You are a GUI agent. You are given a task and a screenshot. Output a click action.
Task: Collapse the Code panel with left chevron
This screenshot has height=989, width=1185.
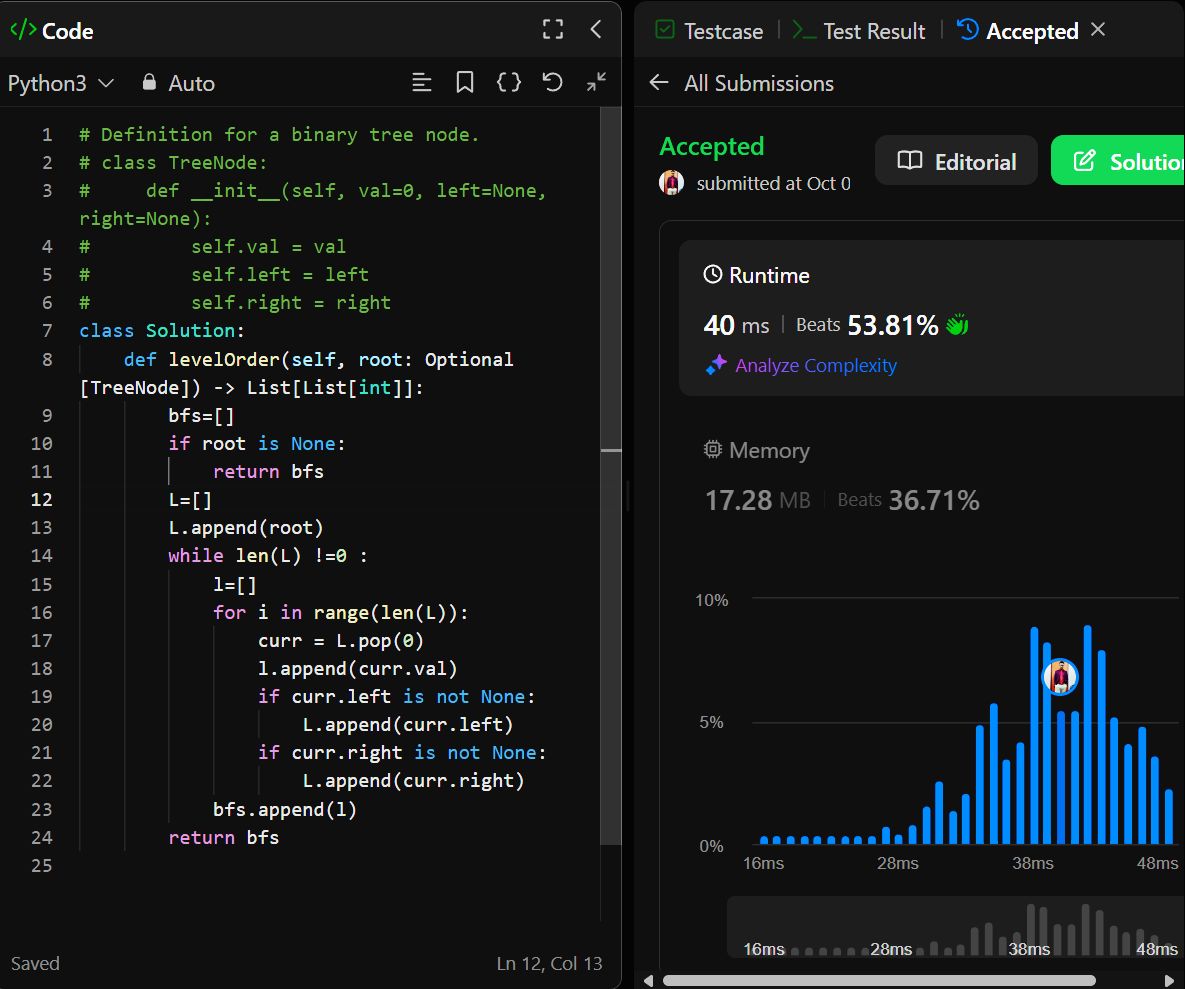tap(596, 30)
